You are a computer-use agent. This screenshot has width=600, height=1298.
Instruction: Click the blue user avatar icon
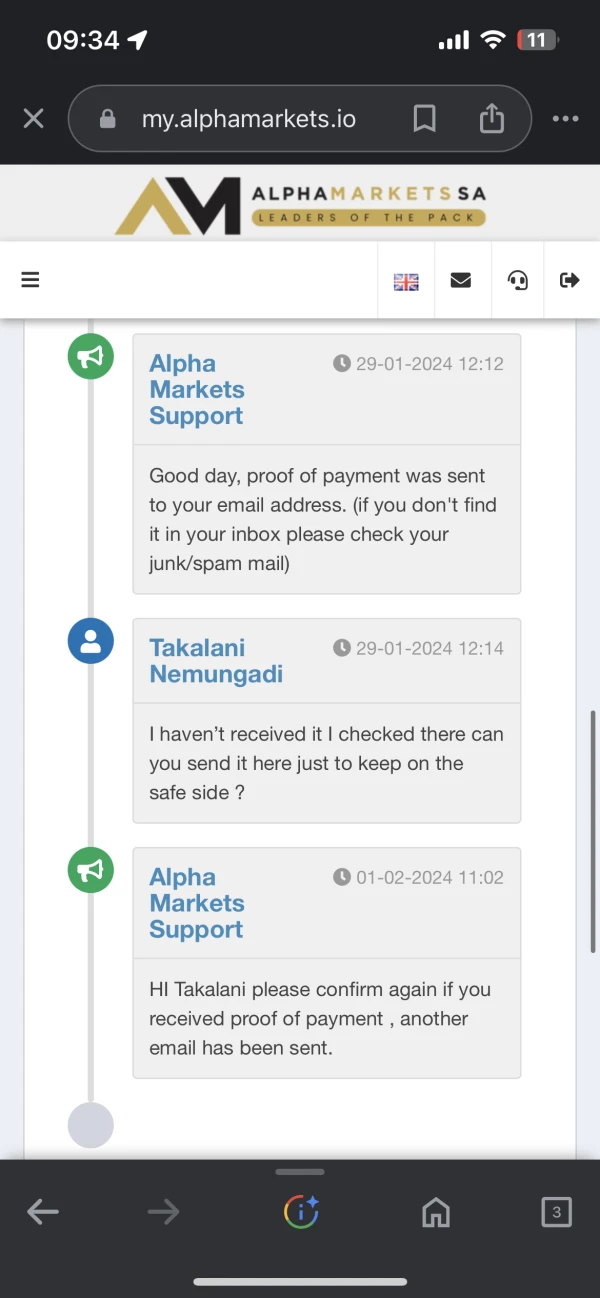coord(90,641)
